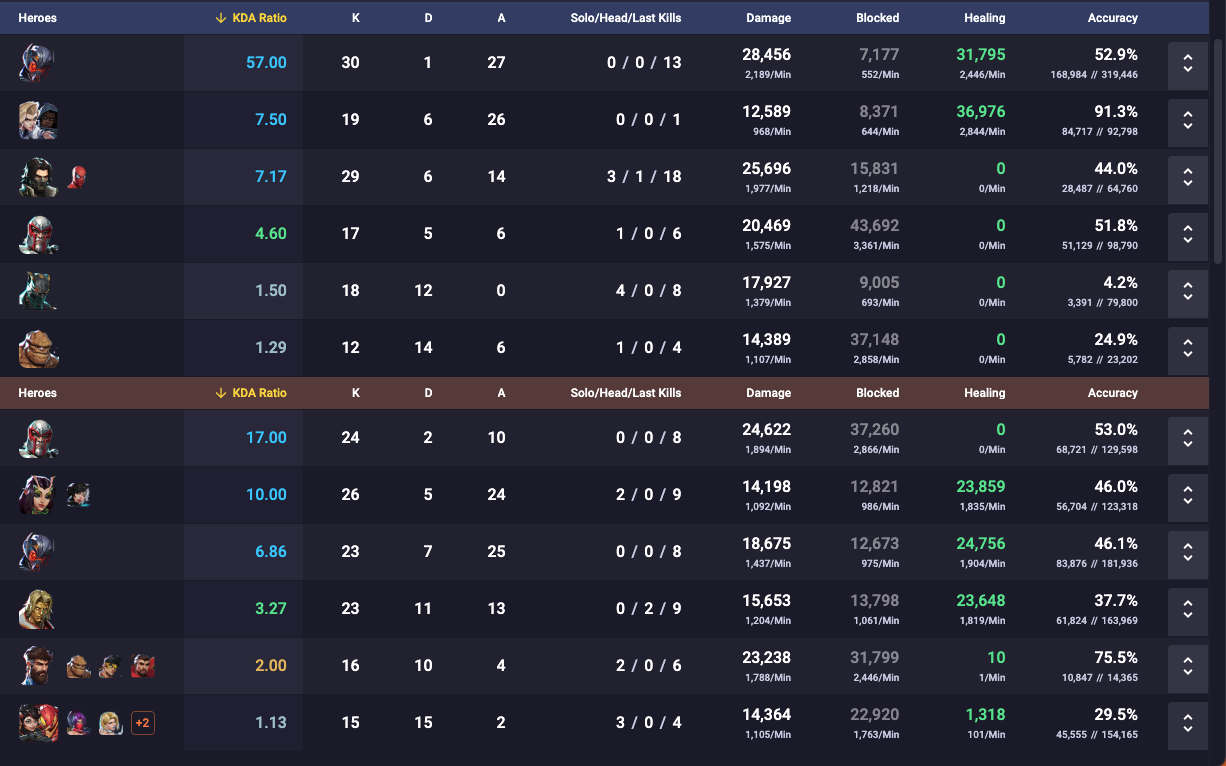Viewport: 1226px width, 766px height.
Task: Click the Winter Soldier hero icon
Action: pos(38,177)
